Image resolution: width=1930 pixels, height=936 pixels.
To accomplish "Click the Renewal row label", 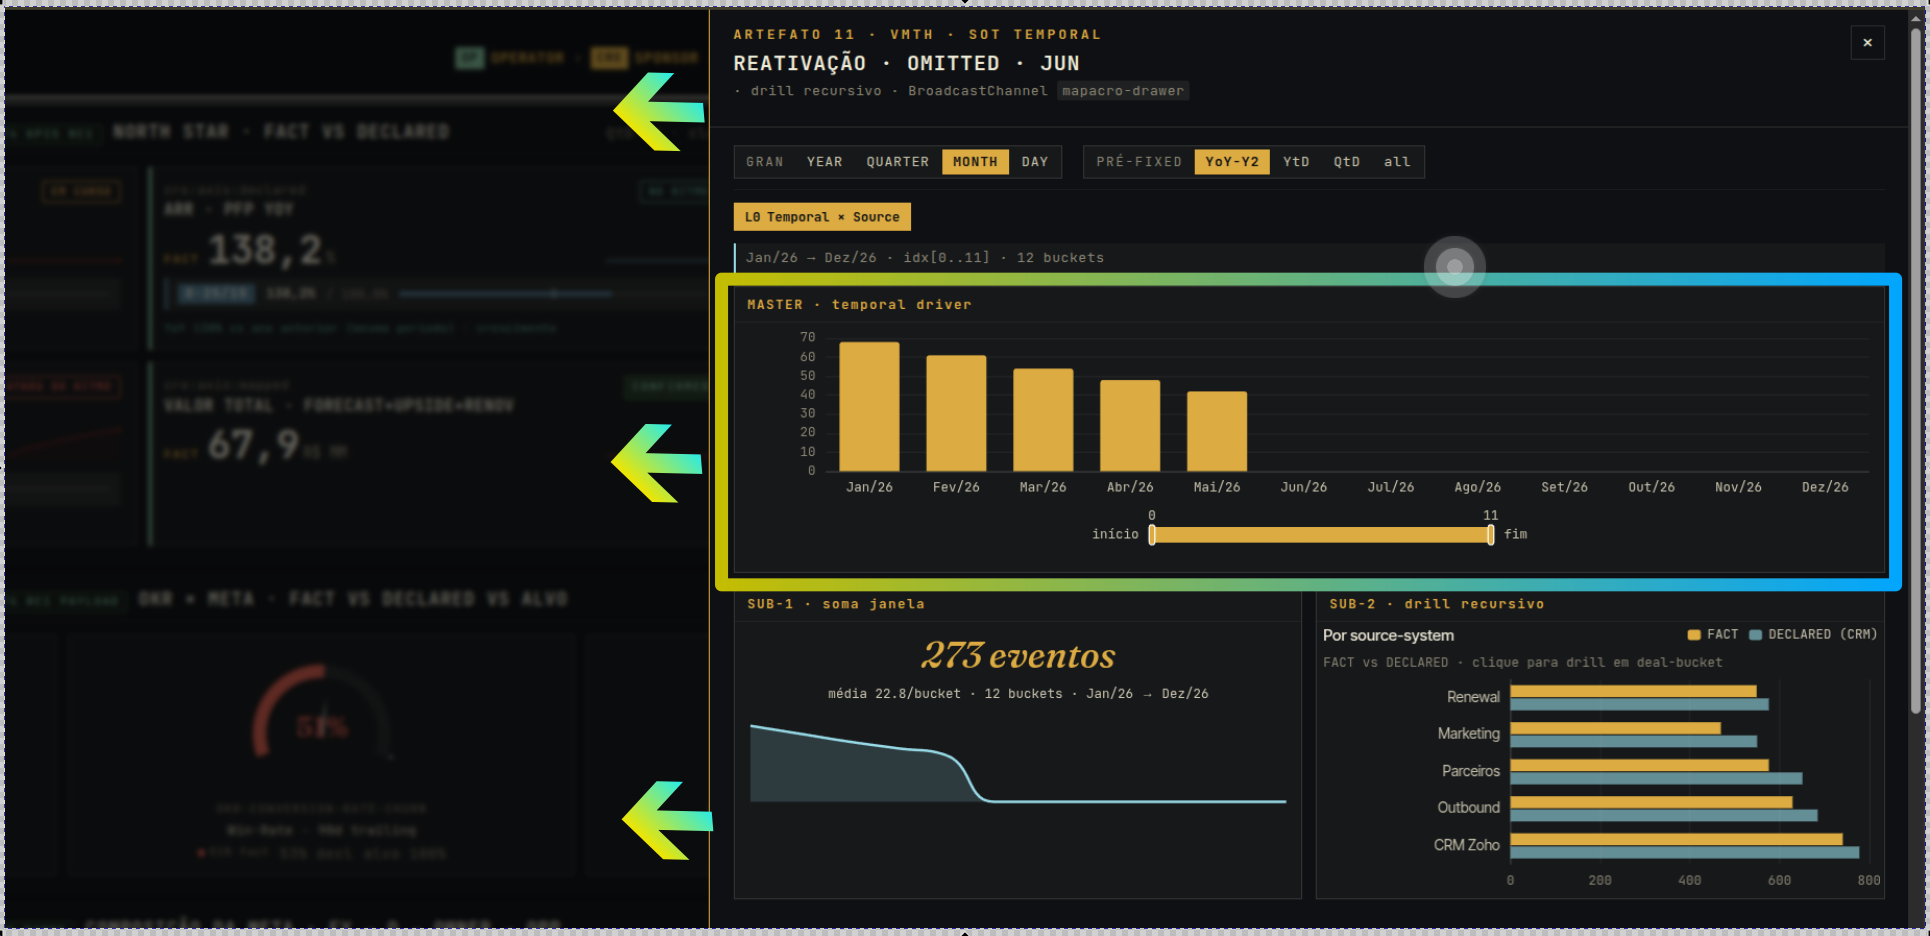I will coord(1473,697).
